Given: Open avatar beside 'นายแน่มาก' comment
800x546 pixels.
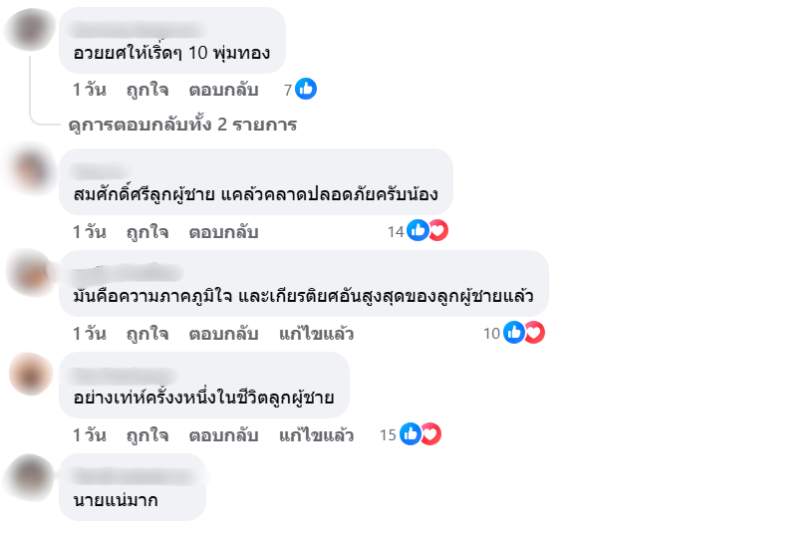Looking at the screenshot, I should (x=30, y=474).
